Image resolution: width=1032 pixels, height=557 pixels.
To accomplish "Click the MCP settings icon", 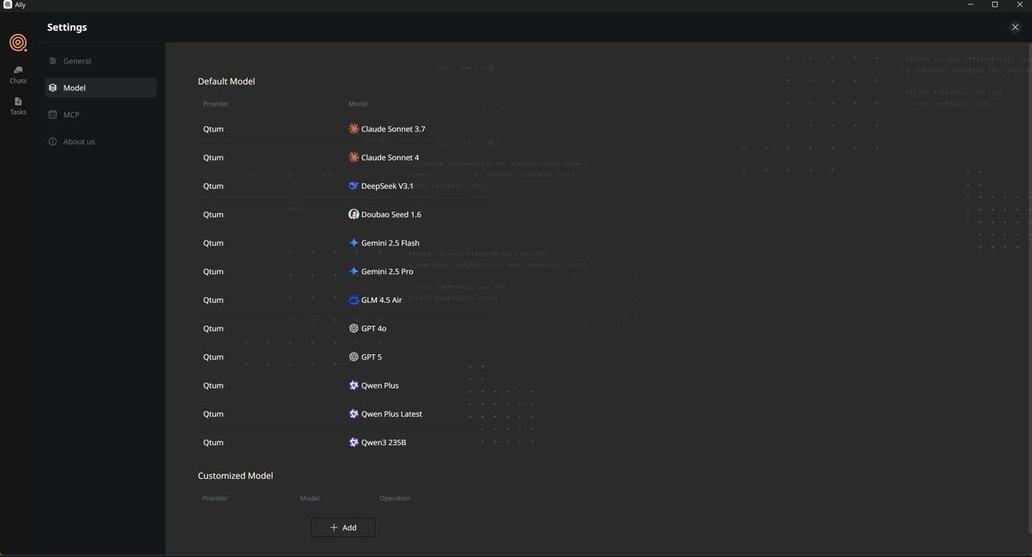I will 53,115.
